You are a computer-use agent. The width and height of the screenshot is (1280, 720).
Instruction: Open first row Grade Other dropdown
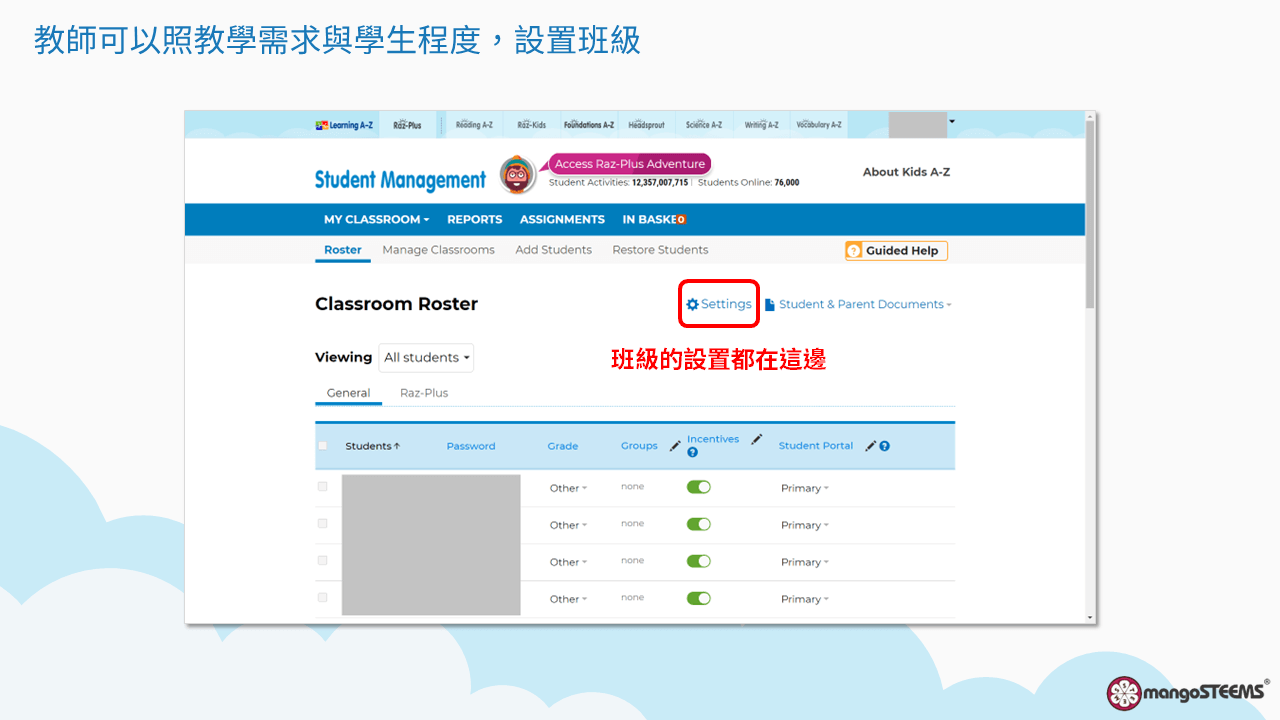[568, 488]
